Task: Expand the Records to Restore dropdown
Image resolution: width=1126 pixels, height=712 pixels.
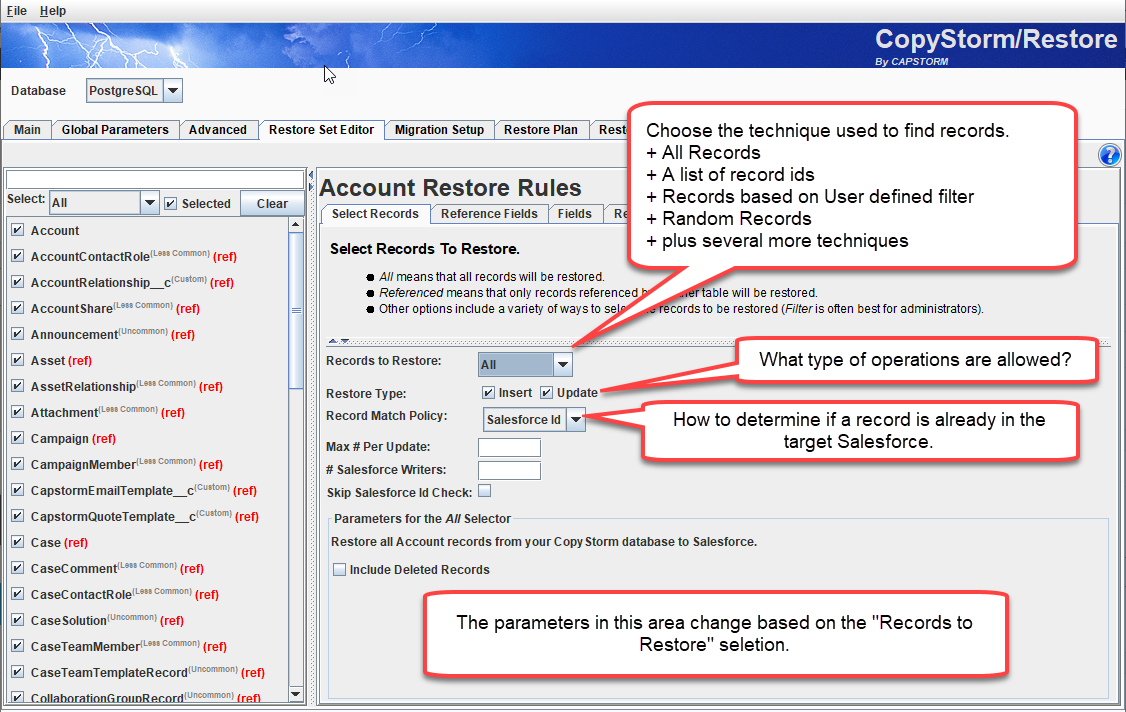Action: pyautogui.click(x=563, y=364)
